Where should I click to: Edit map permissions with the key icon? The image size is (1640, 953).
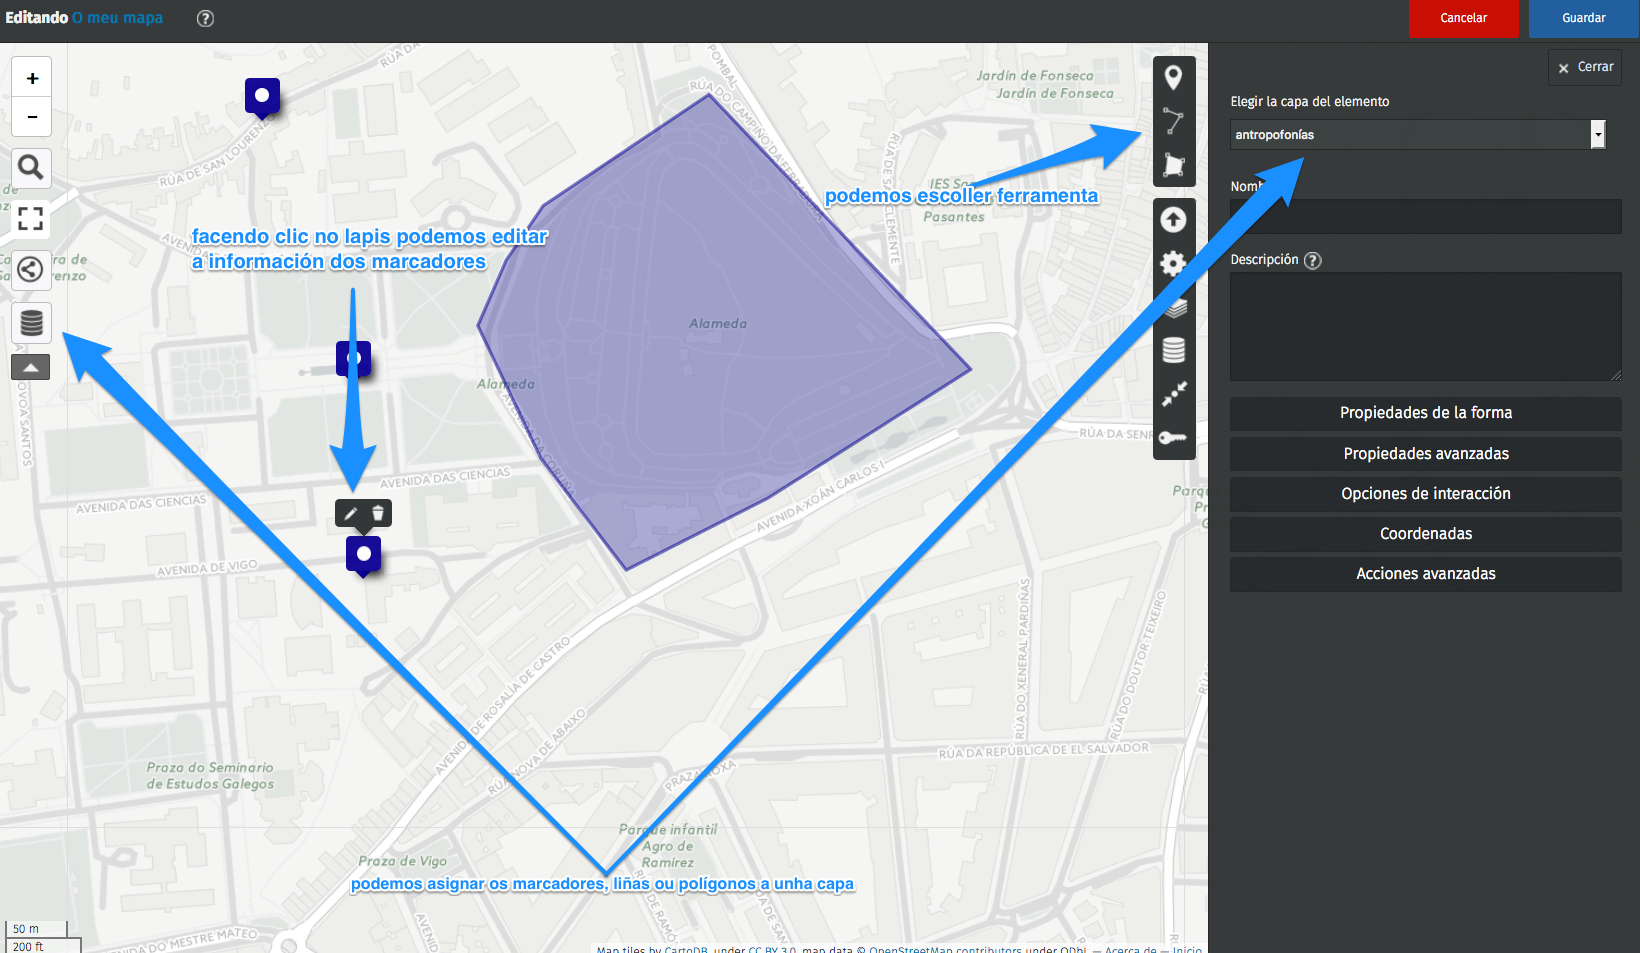[x=1174, y=437]
